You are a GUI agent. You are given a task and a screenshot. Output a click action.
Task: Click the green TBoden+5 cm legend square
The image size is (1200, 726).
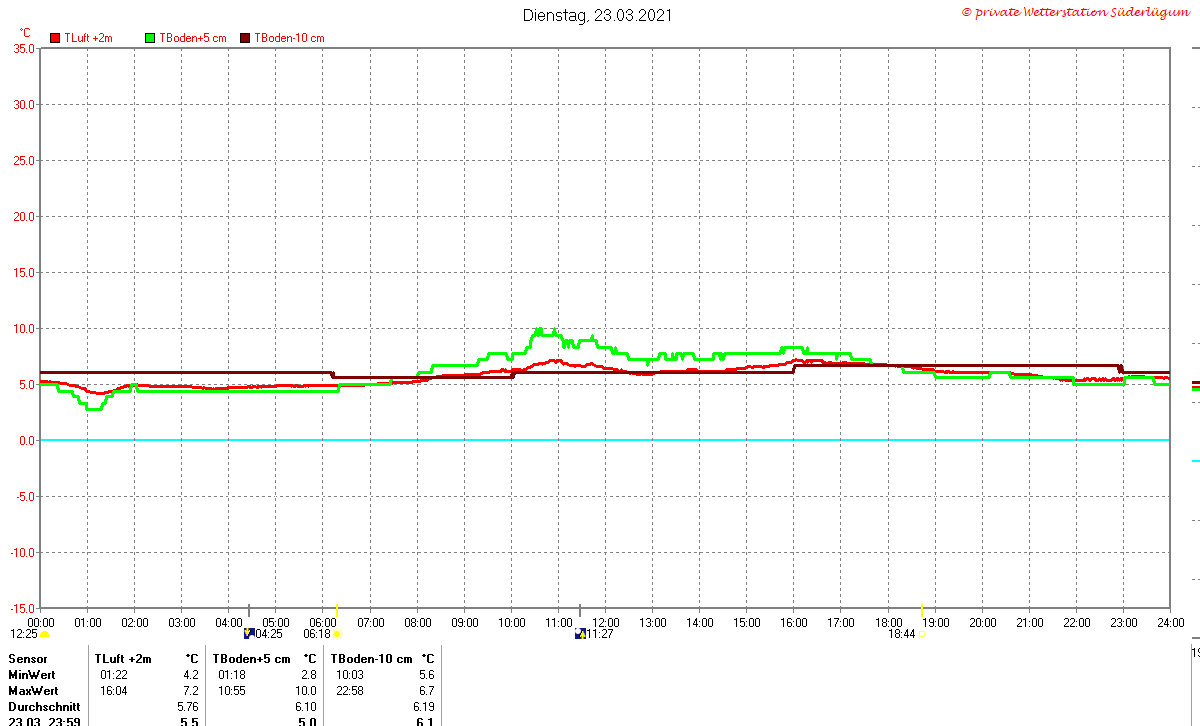(x=151, y=38)
